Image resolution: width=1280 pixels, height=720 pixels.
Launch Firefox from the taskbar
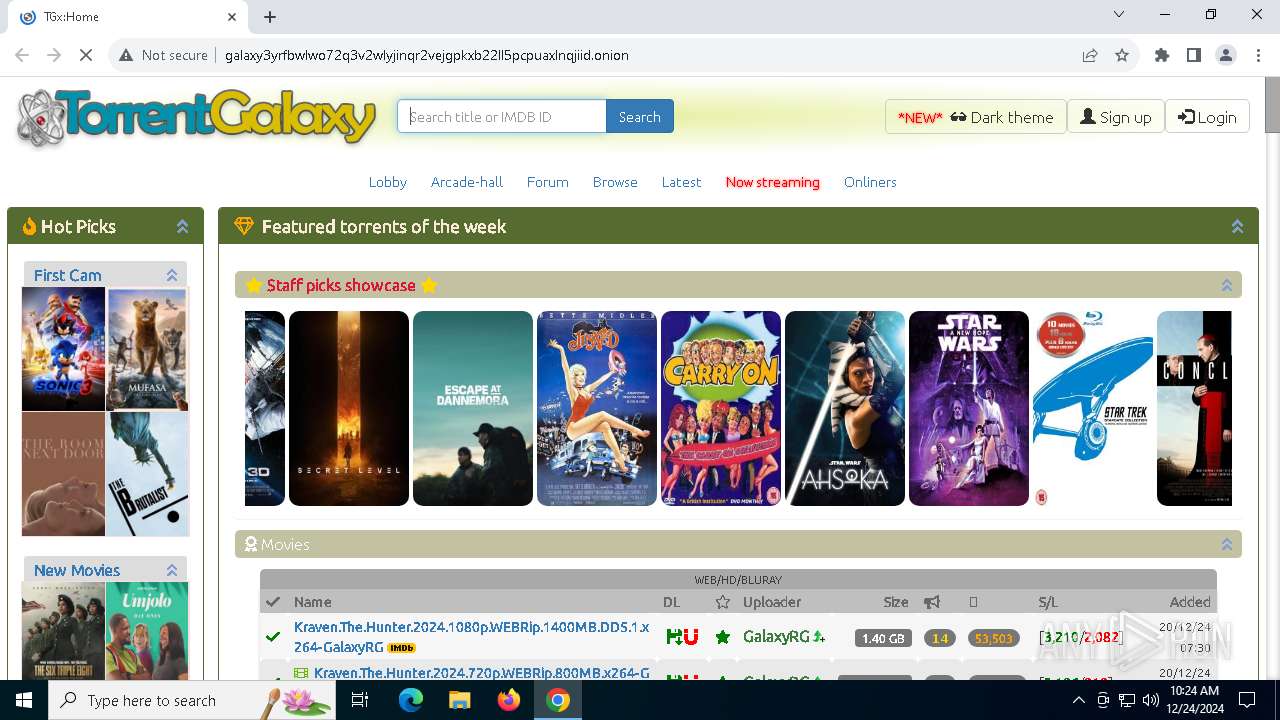coord(509,700)
